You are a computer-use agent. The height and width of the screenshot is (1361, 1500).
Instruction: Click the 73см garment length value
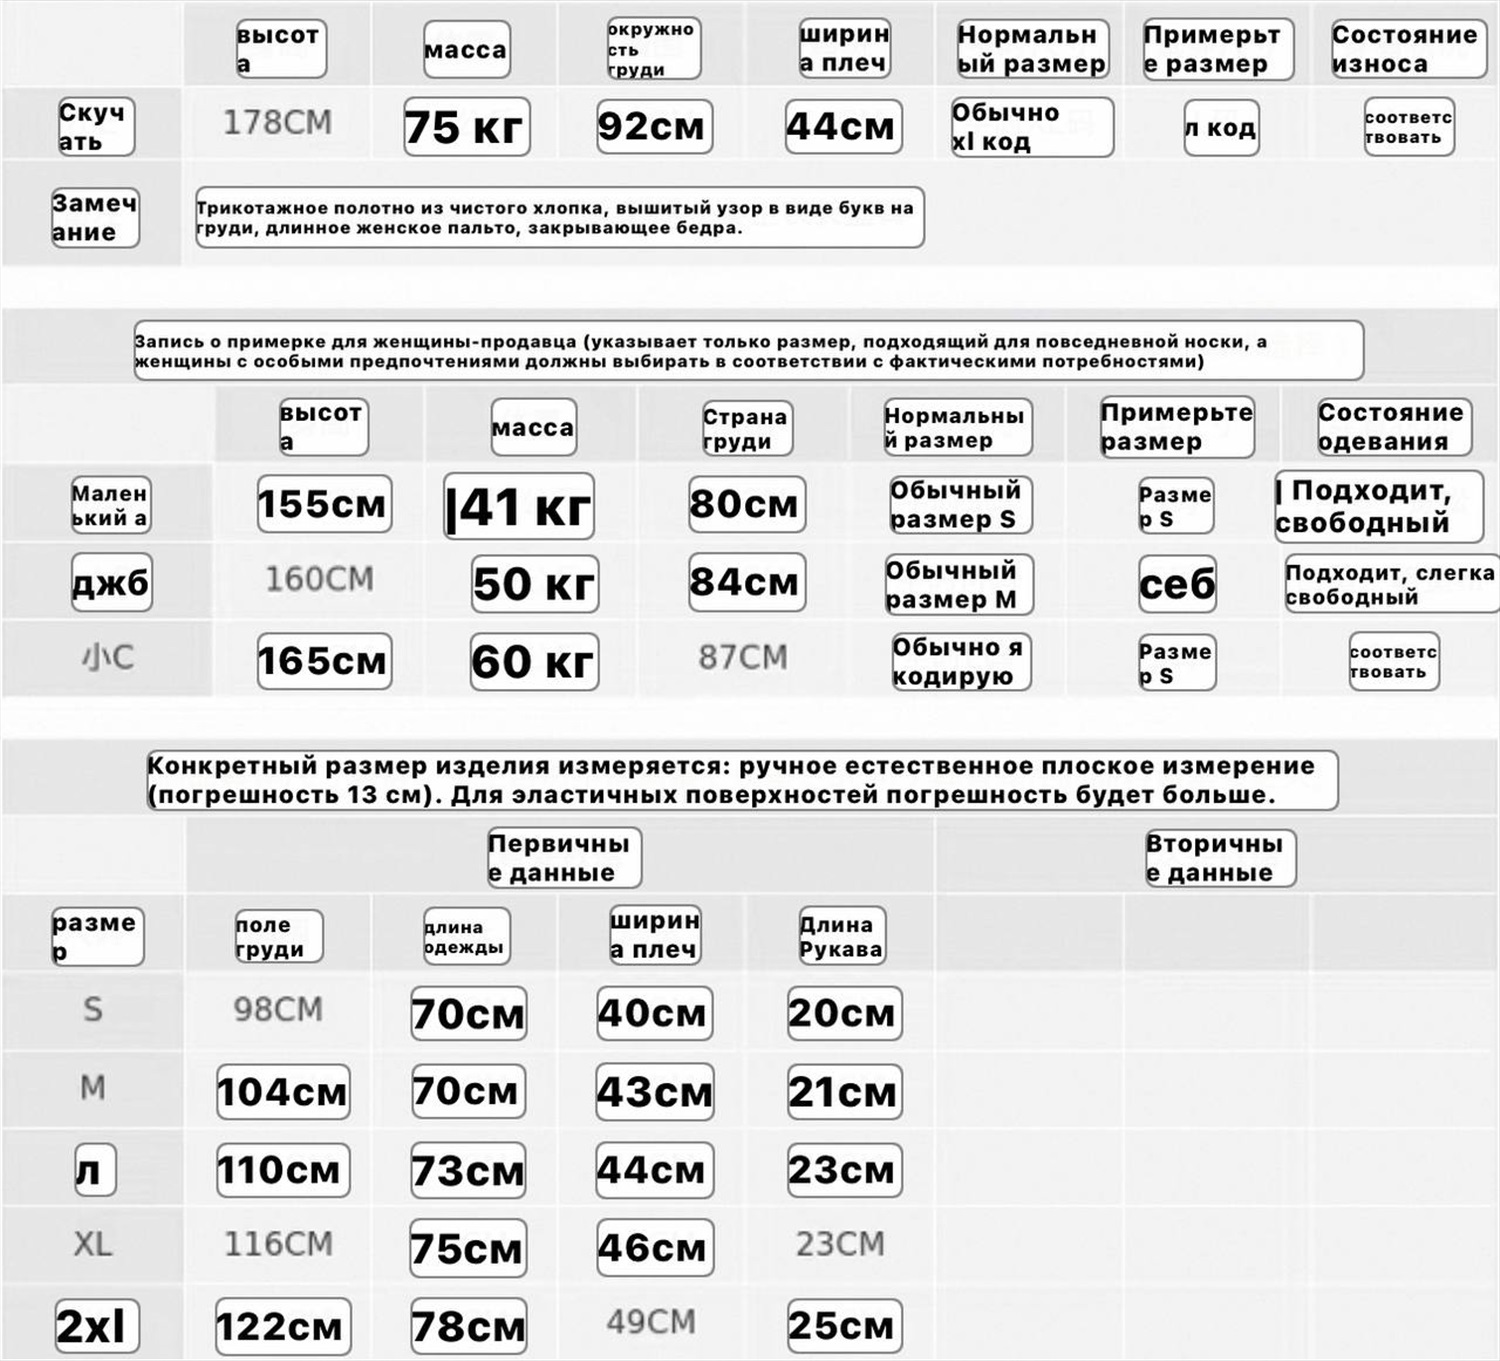click(x=468, y=1171)
